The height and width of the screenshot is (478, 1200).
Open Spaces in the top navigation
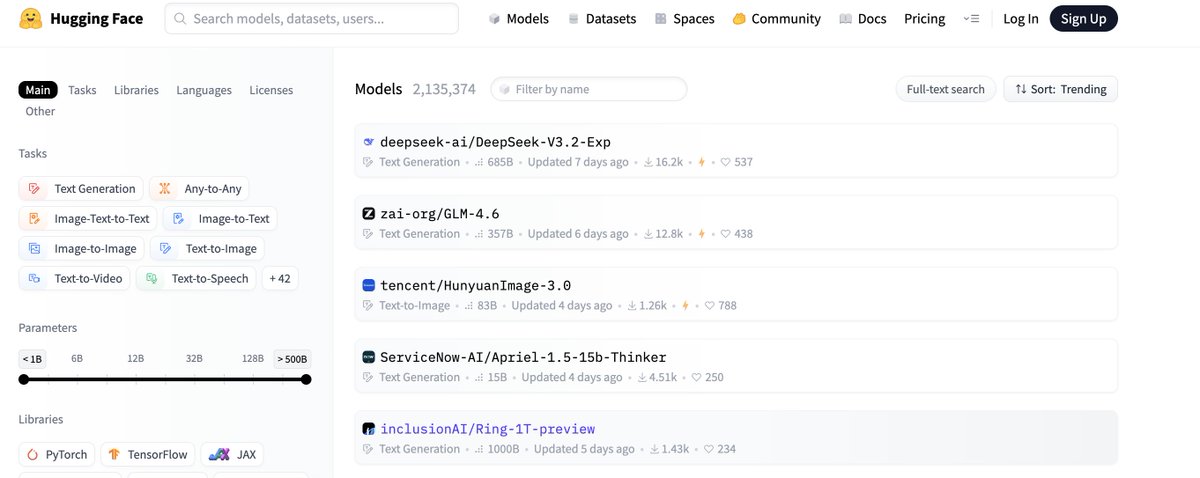(x=685, y=19)
